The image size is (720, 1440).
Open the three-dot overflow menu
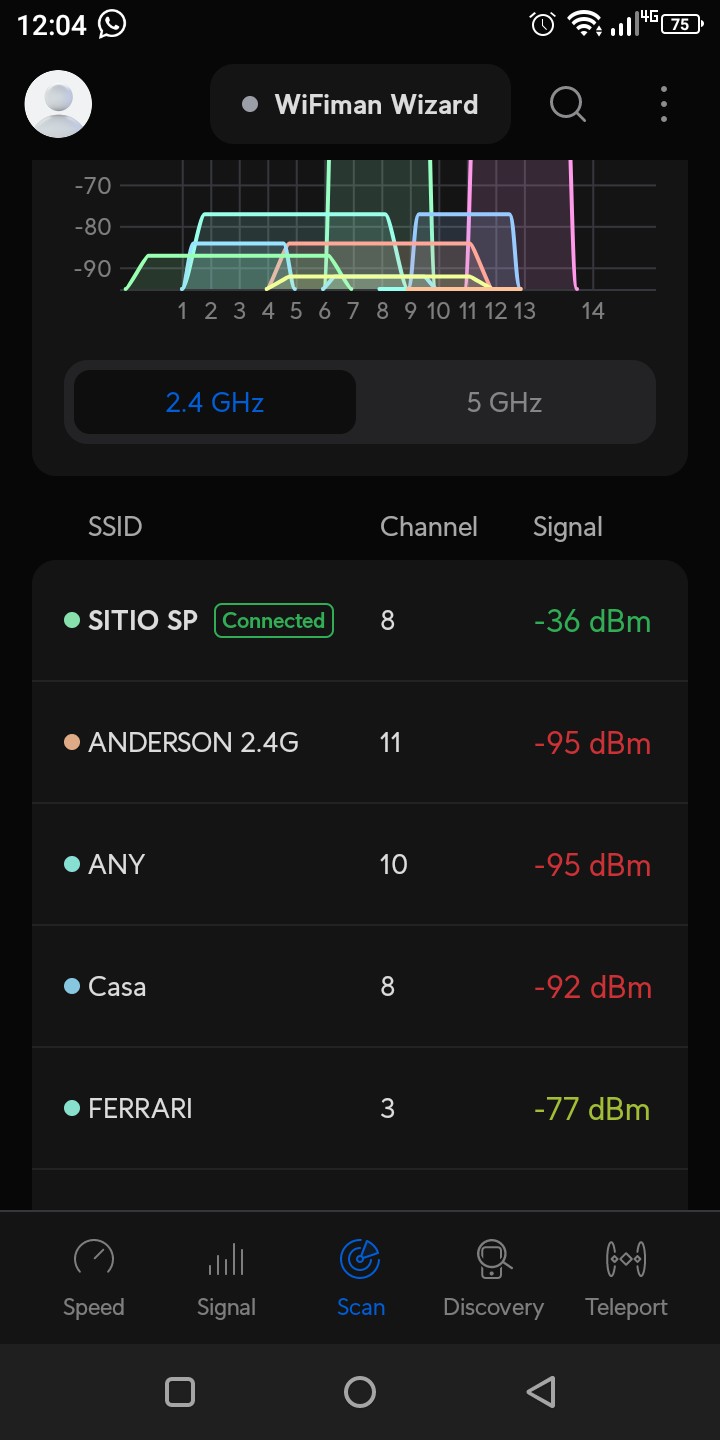[664, 104]
